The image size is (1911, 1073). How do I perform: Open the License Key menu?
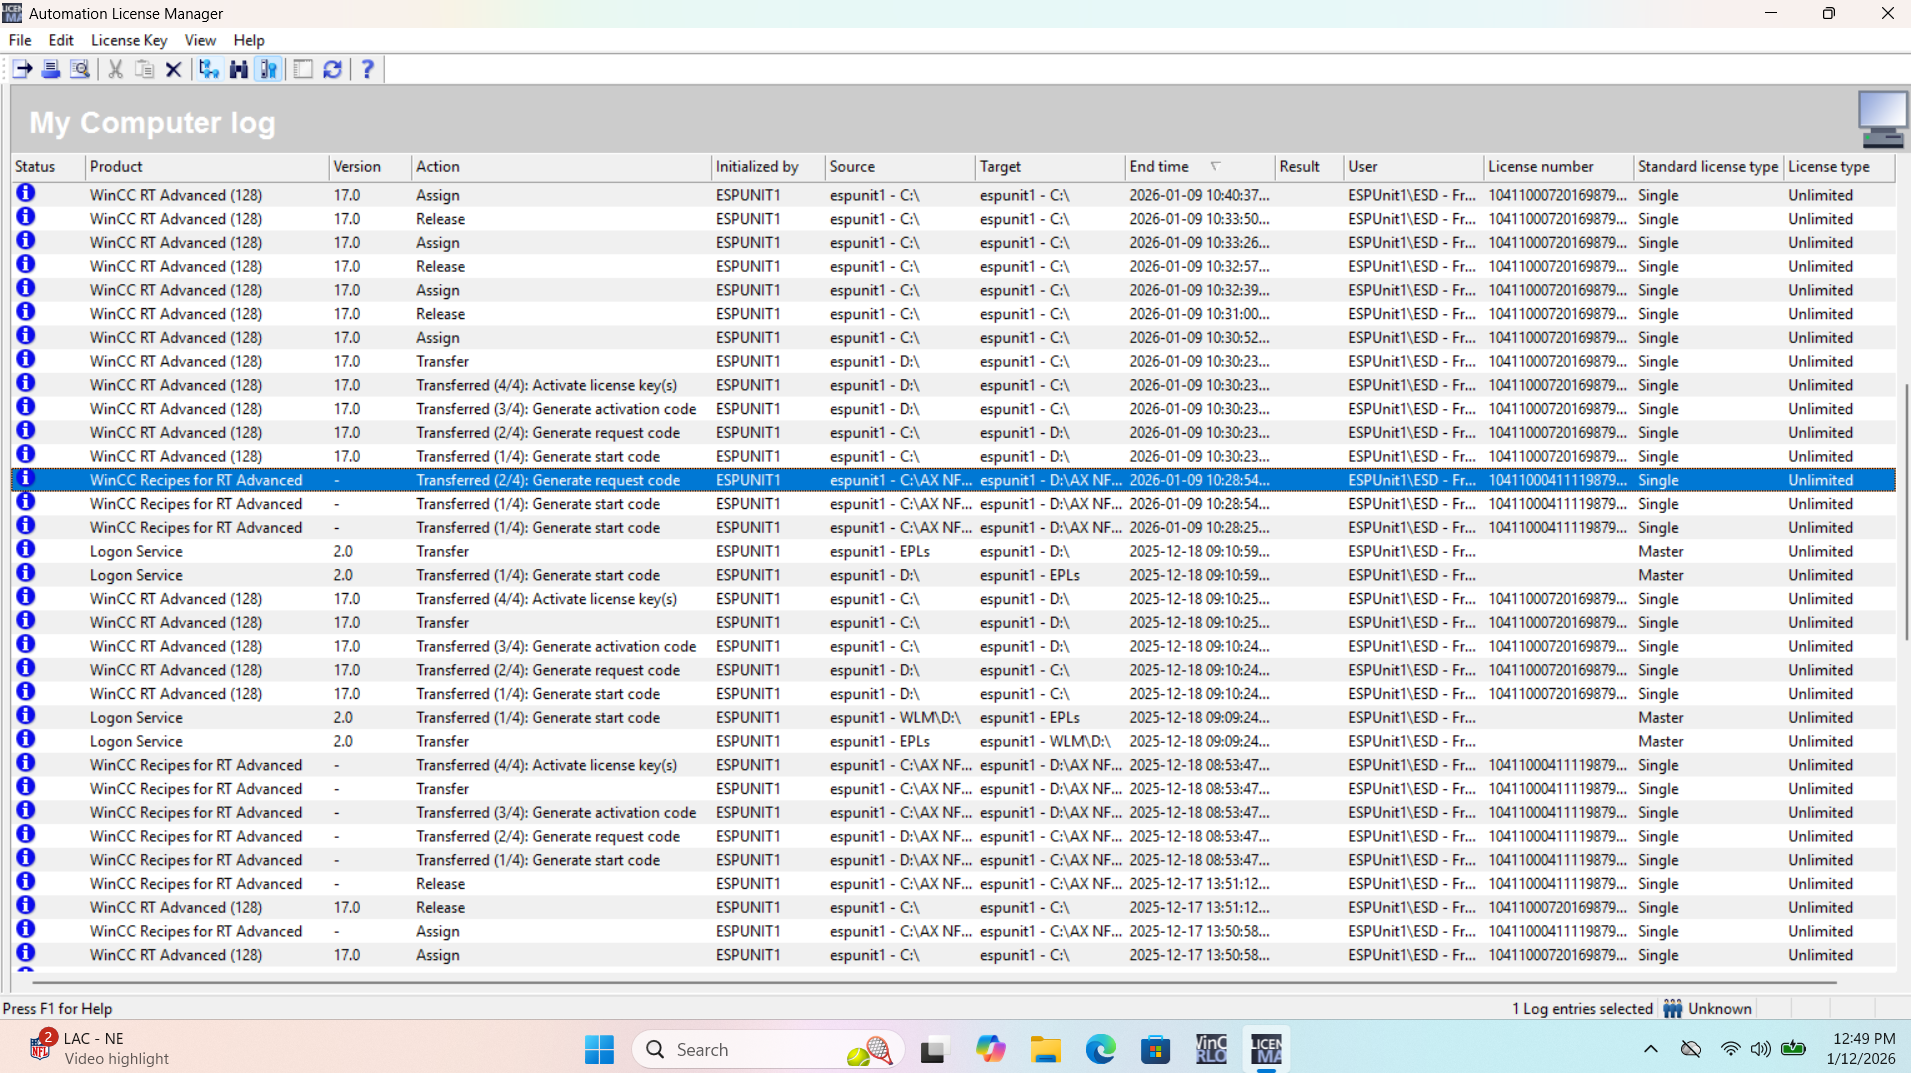(x=129, y=40)
